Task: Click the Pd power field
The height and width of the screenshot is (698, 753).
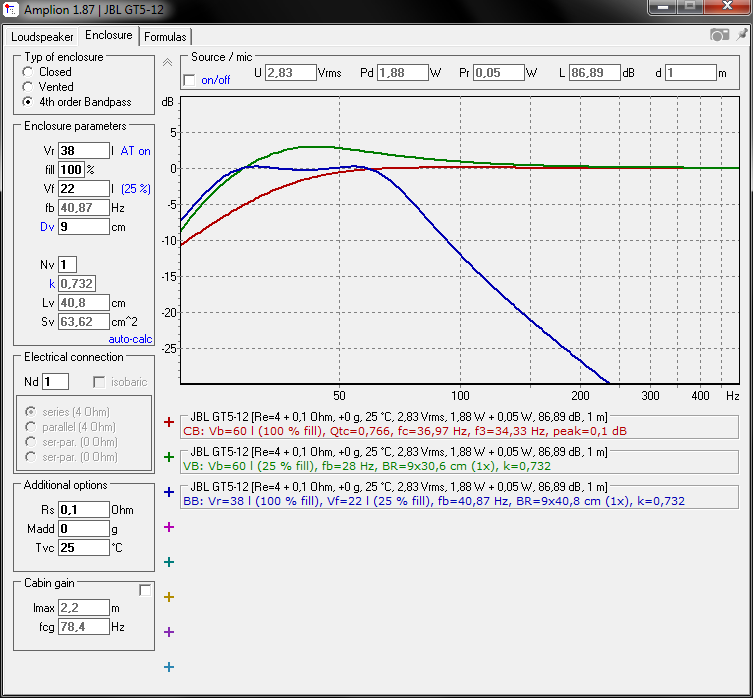Action: (x=402, y=73)
